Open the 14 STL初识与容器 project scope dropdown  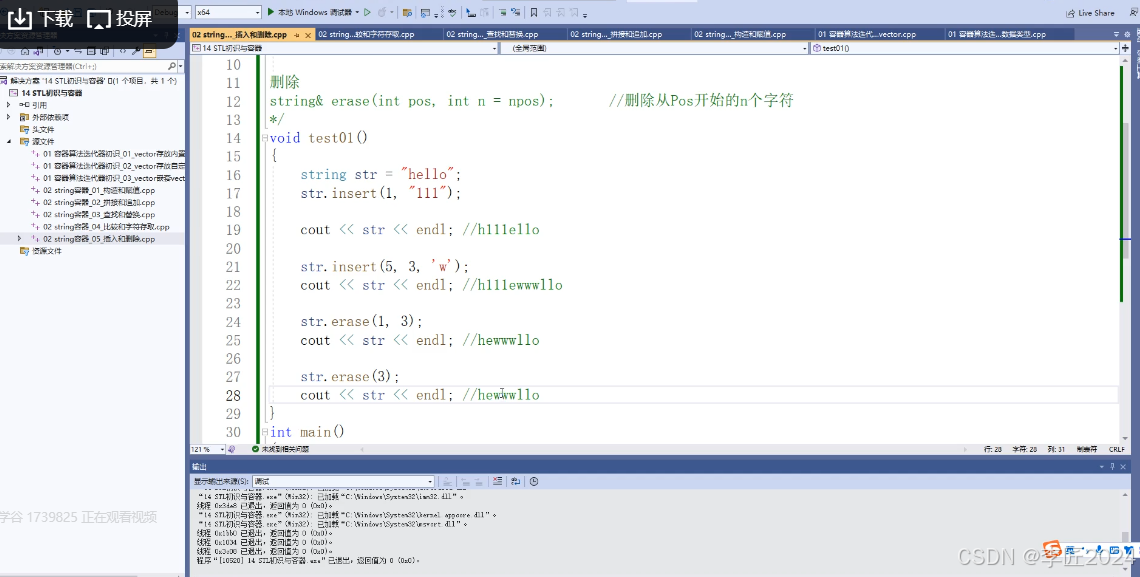tap(344, 48)
